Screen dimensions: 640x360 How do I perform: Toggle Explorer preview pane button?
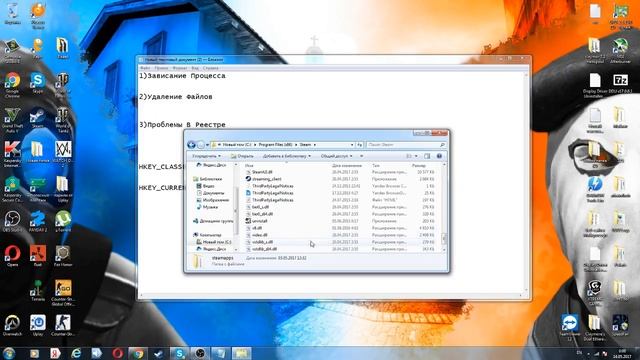click(x=427, y=156)
